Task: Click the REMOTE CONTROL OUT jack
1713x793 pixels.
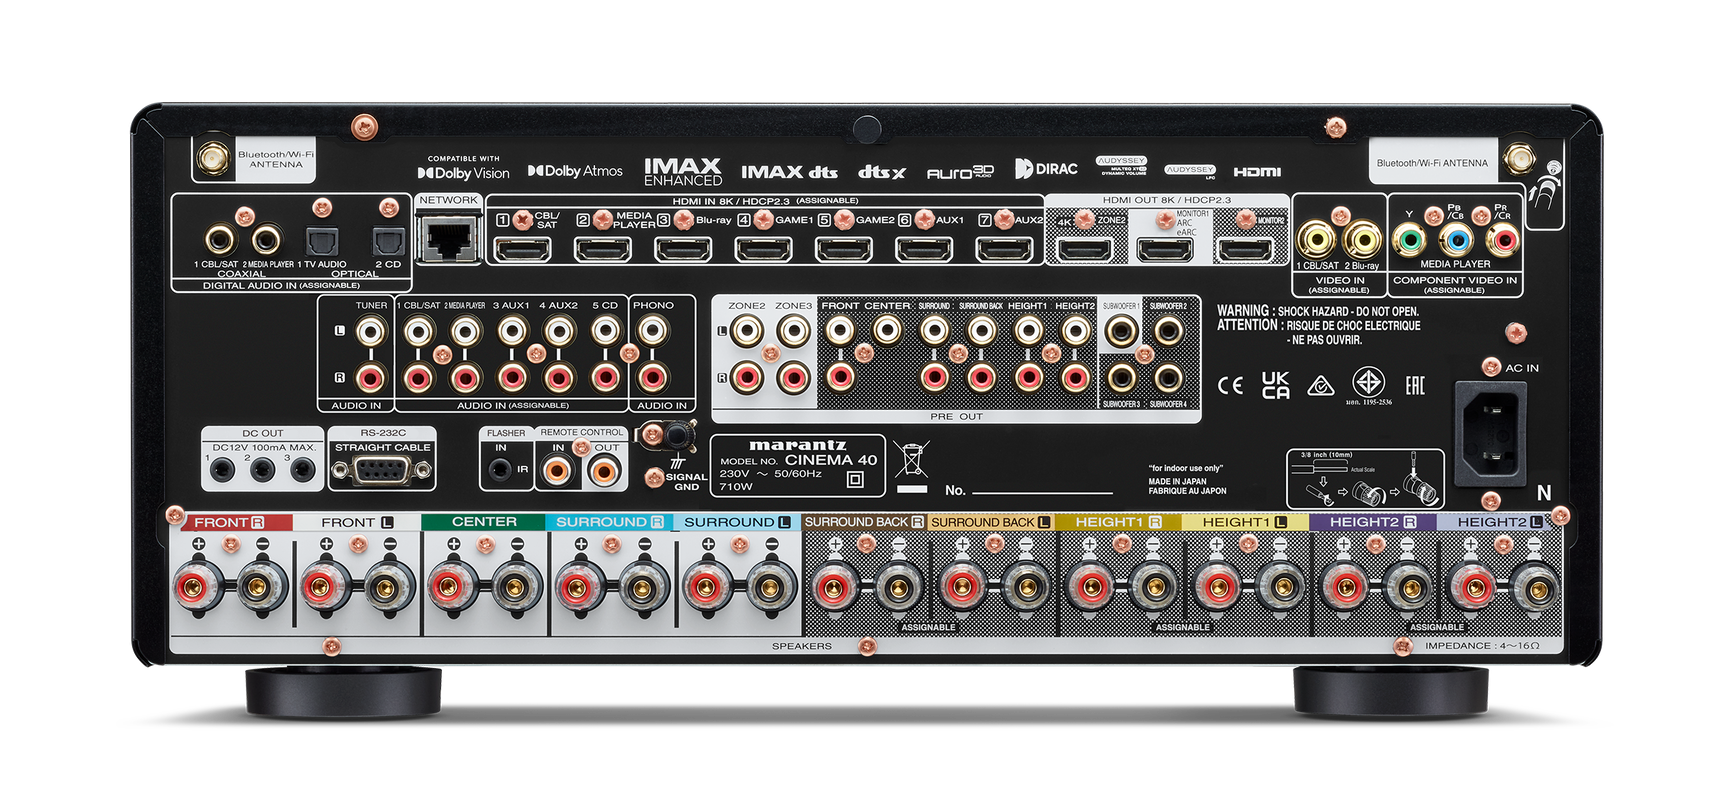Action: (x=603, y=469)
